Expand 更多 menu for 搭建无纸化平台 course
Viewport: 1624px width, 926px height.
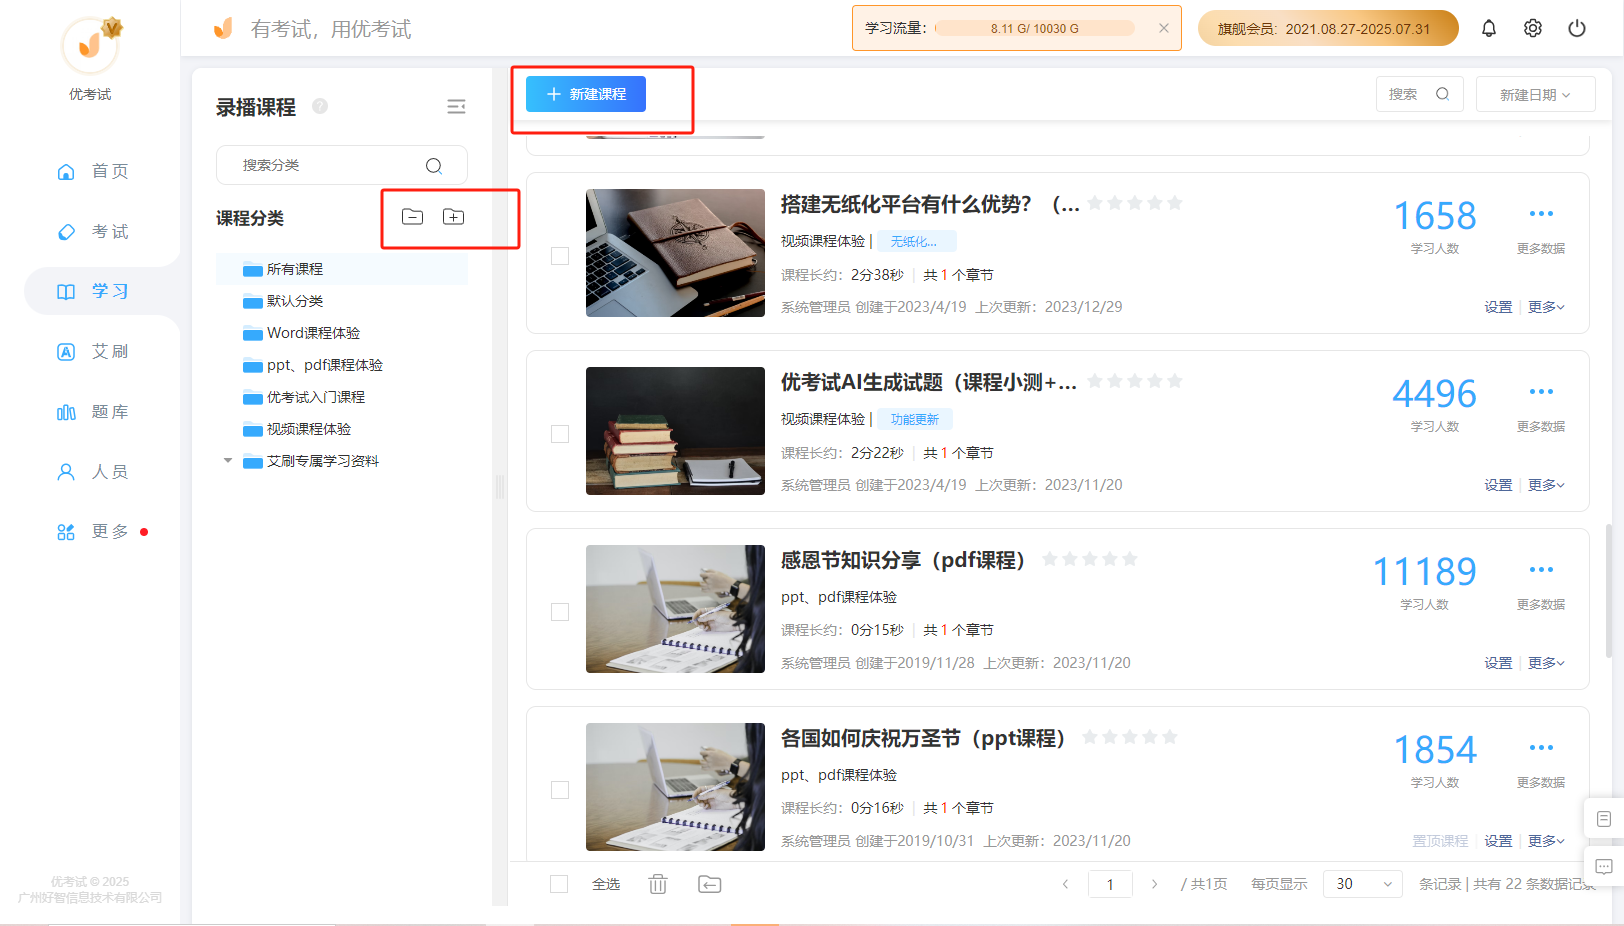1546,307
